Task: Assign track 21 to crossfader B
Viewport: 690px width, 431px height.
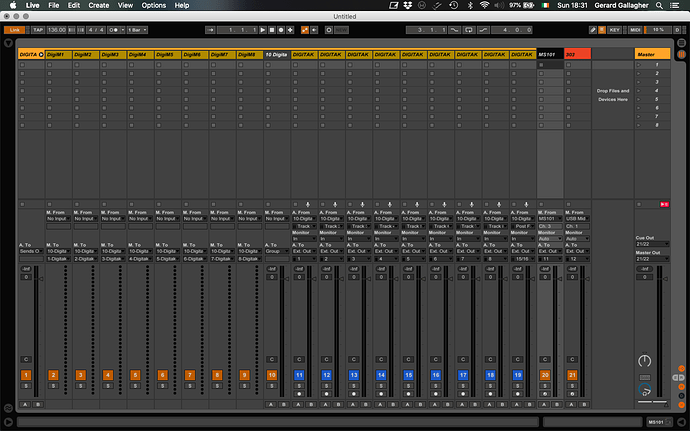Action: pos(584,404)
